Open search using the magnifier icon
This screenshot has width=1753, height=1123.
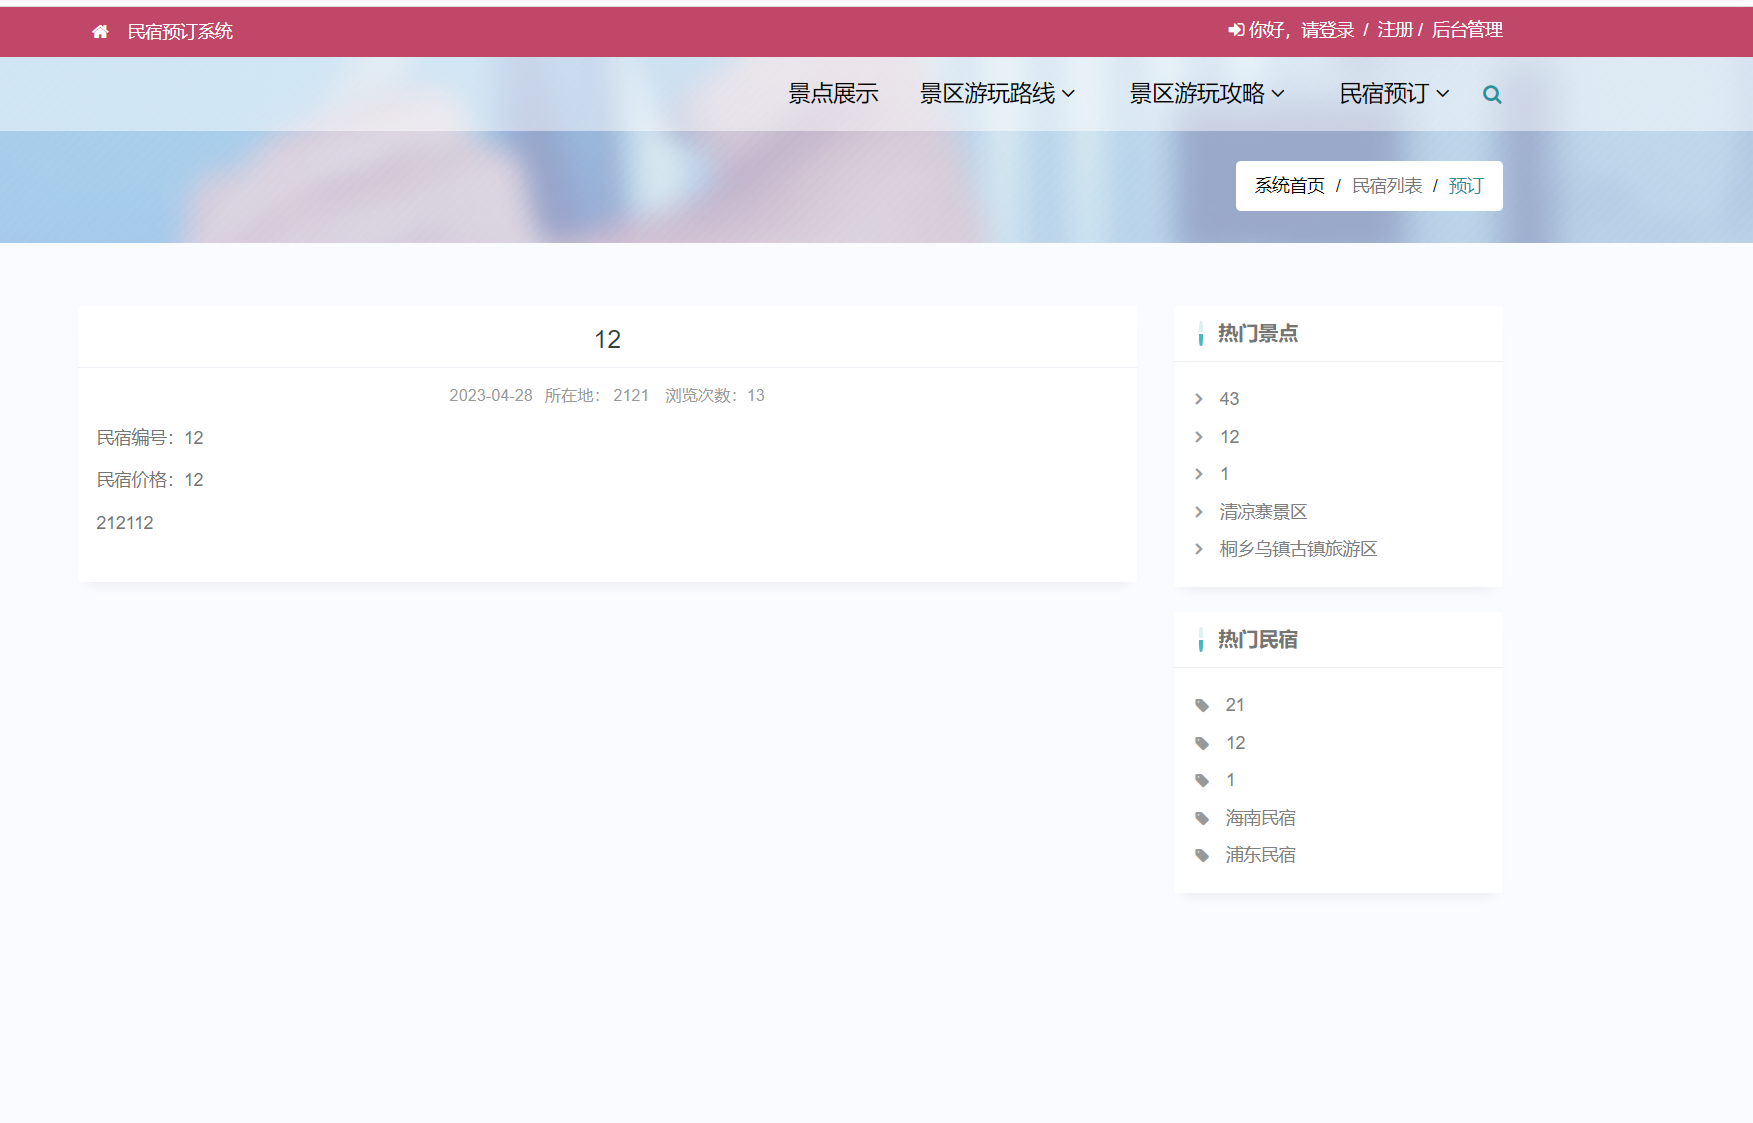pyautogui.click(x=1492, y=94)
